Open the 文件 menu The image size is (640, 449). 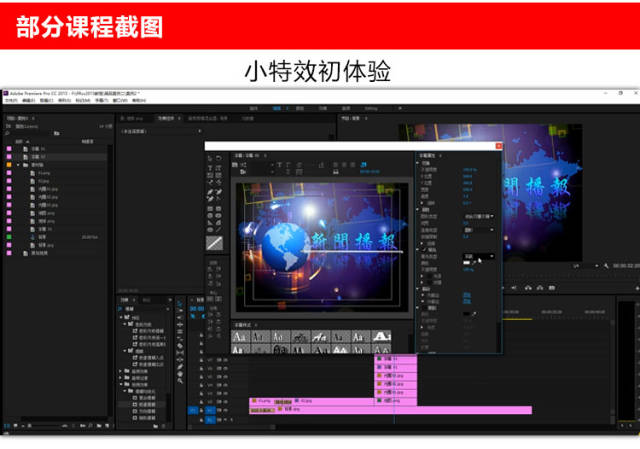coord(11,100)
